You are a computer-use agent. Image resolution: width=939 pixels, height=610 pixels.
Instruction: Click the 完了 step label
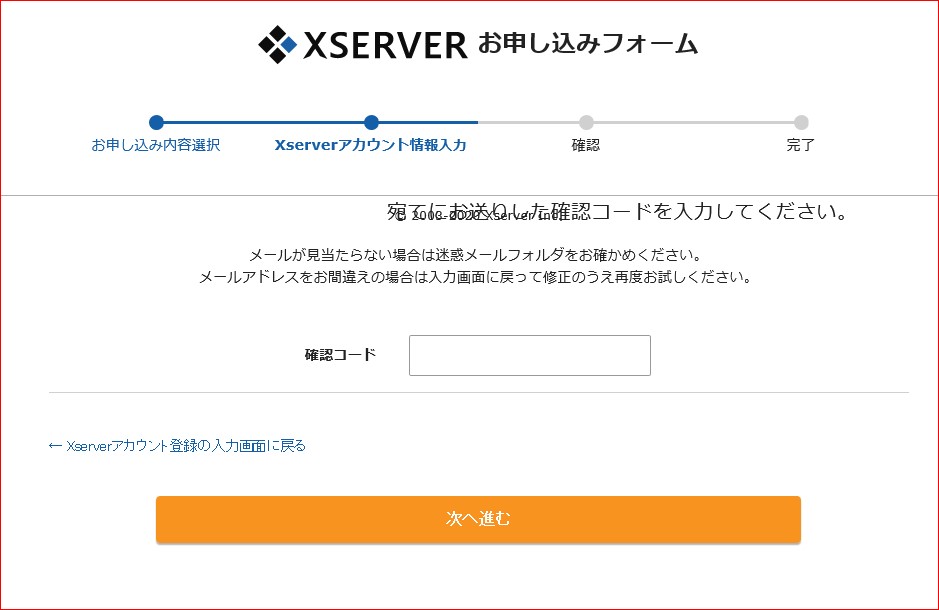click(801, 145)
